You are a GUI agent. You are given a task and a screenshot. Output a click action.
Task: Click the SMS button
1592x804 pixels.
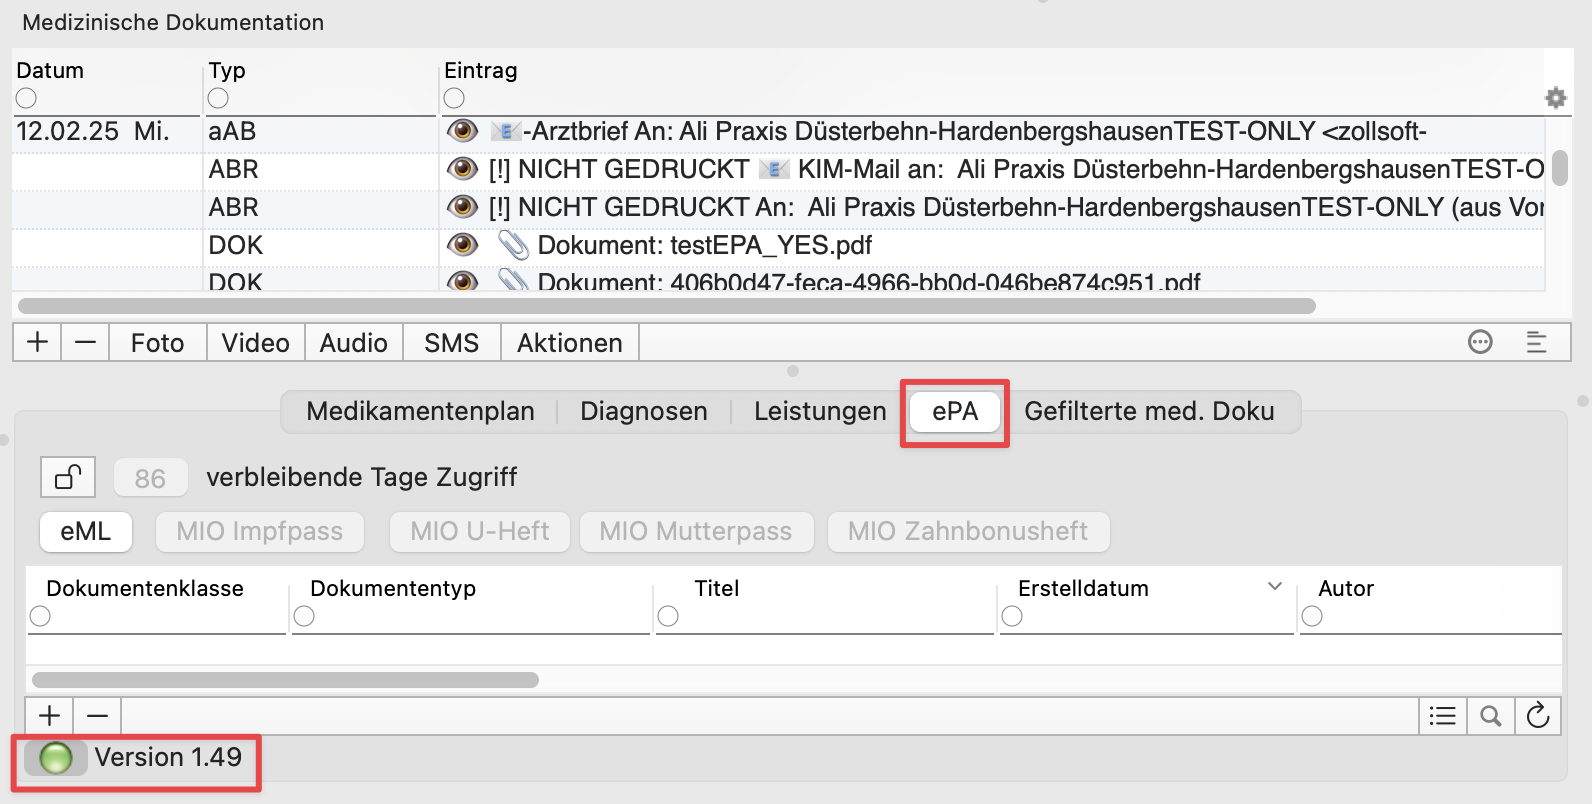[x=452, y=343]
